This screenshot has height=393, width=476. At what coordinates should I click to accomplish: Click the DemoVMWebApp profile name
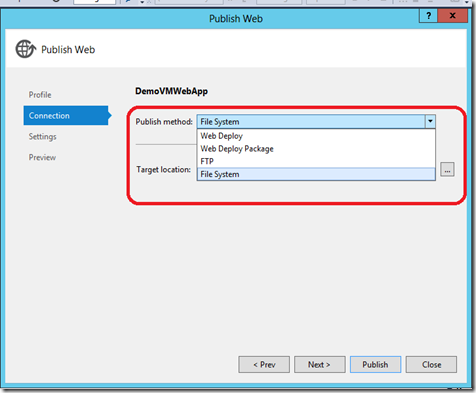pyautogui.click(x=171, y=91)
